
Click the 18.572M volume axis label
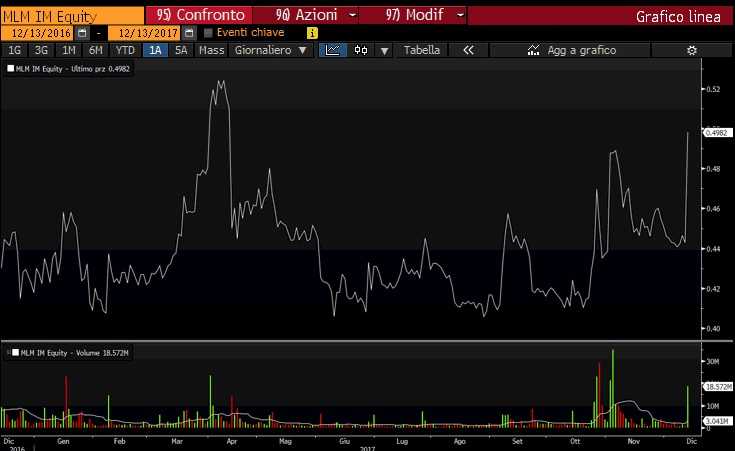click(718, 386)
